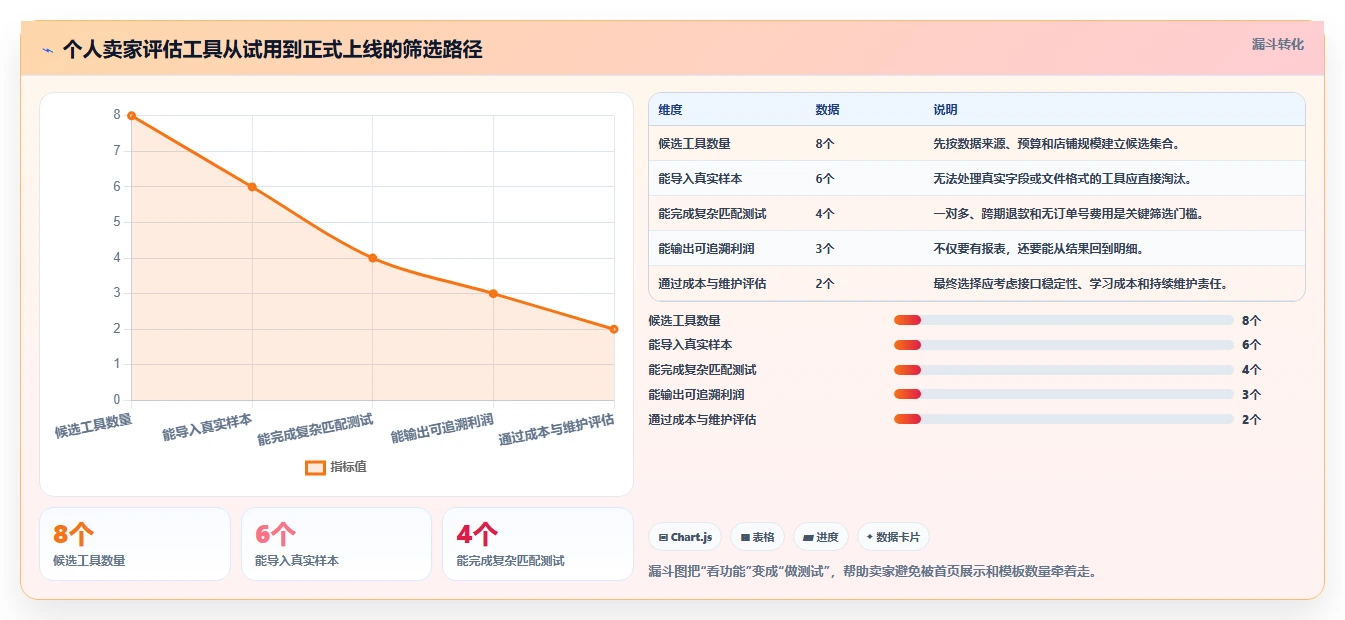Screen dimensions: 1345x620
Task: Click the 能完成复杂匹配测试 progress bar
Action: pyautogui.click(x=1063, y=370)
